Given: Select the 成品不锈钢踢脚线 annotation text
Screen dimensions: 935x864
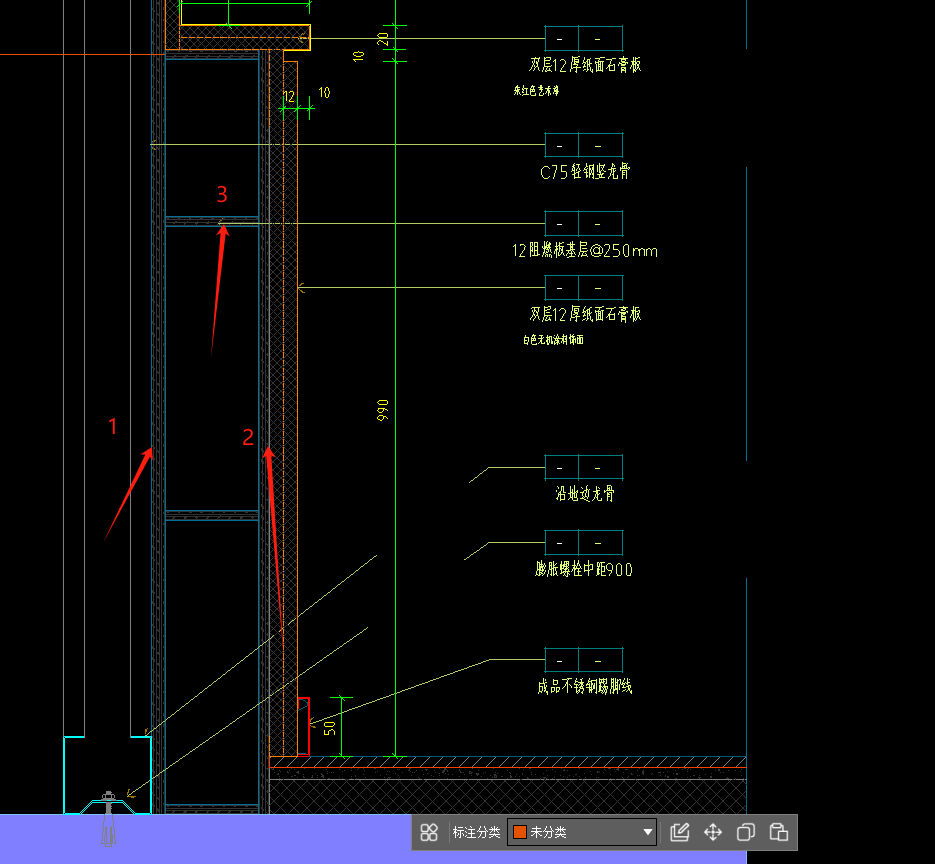Looking at the screenshot, I should [585, 686].
